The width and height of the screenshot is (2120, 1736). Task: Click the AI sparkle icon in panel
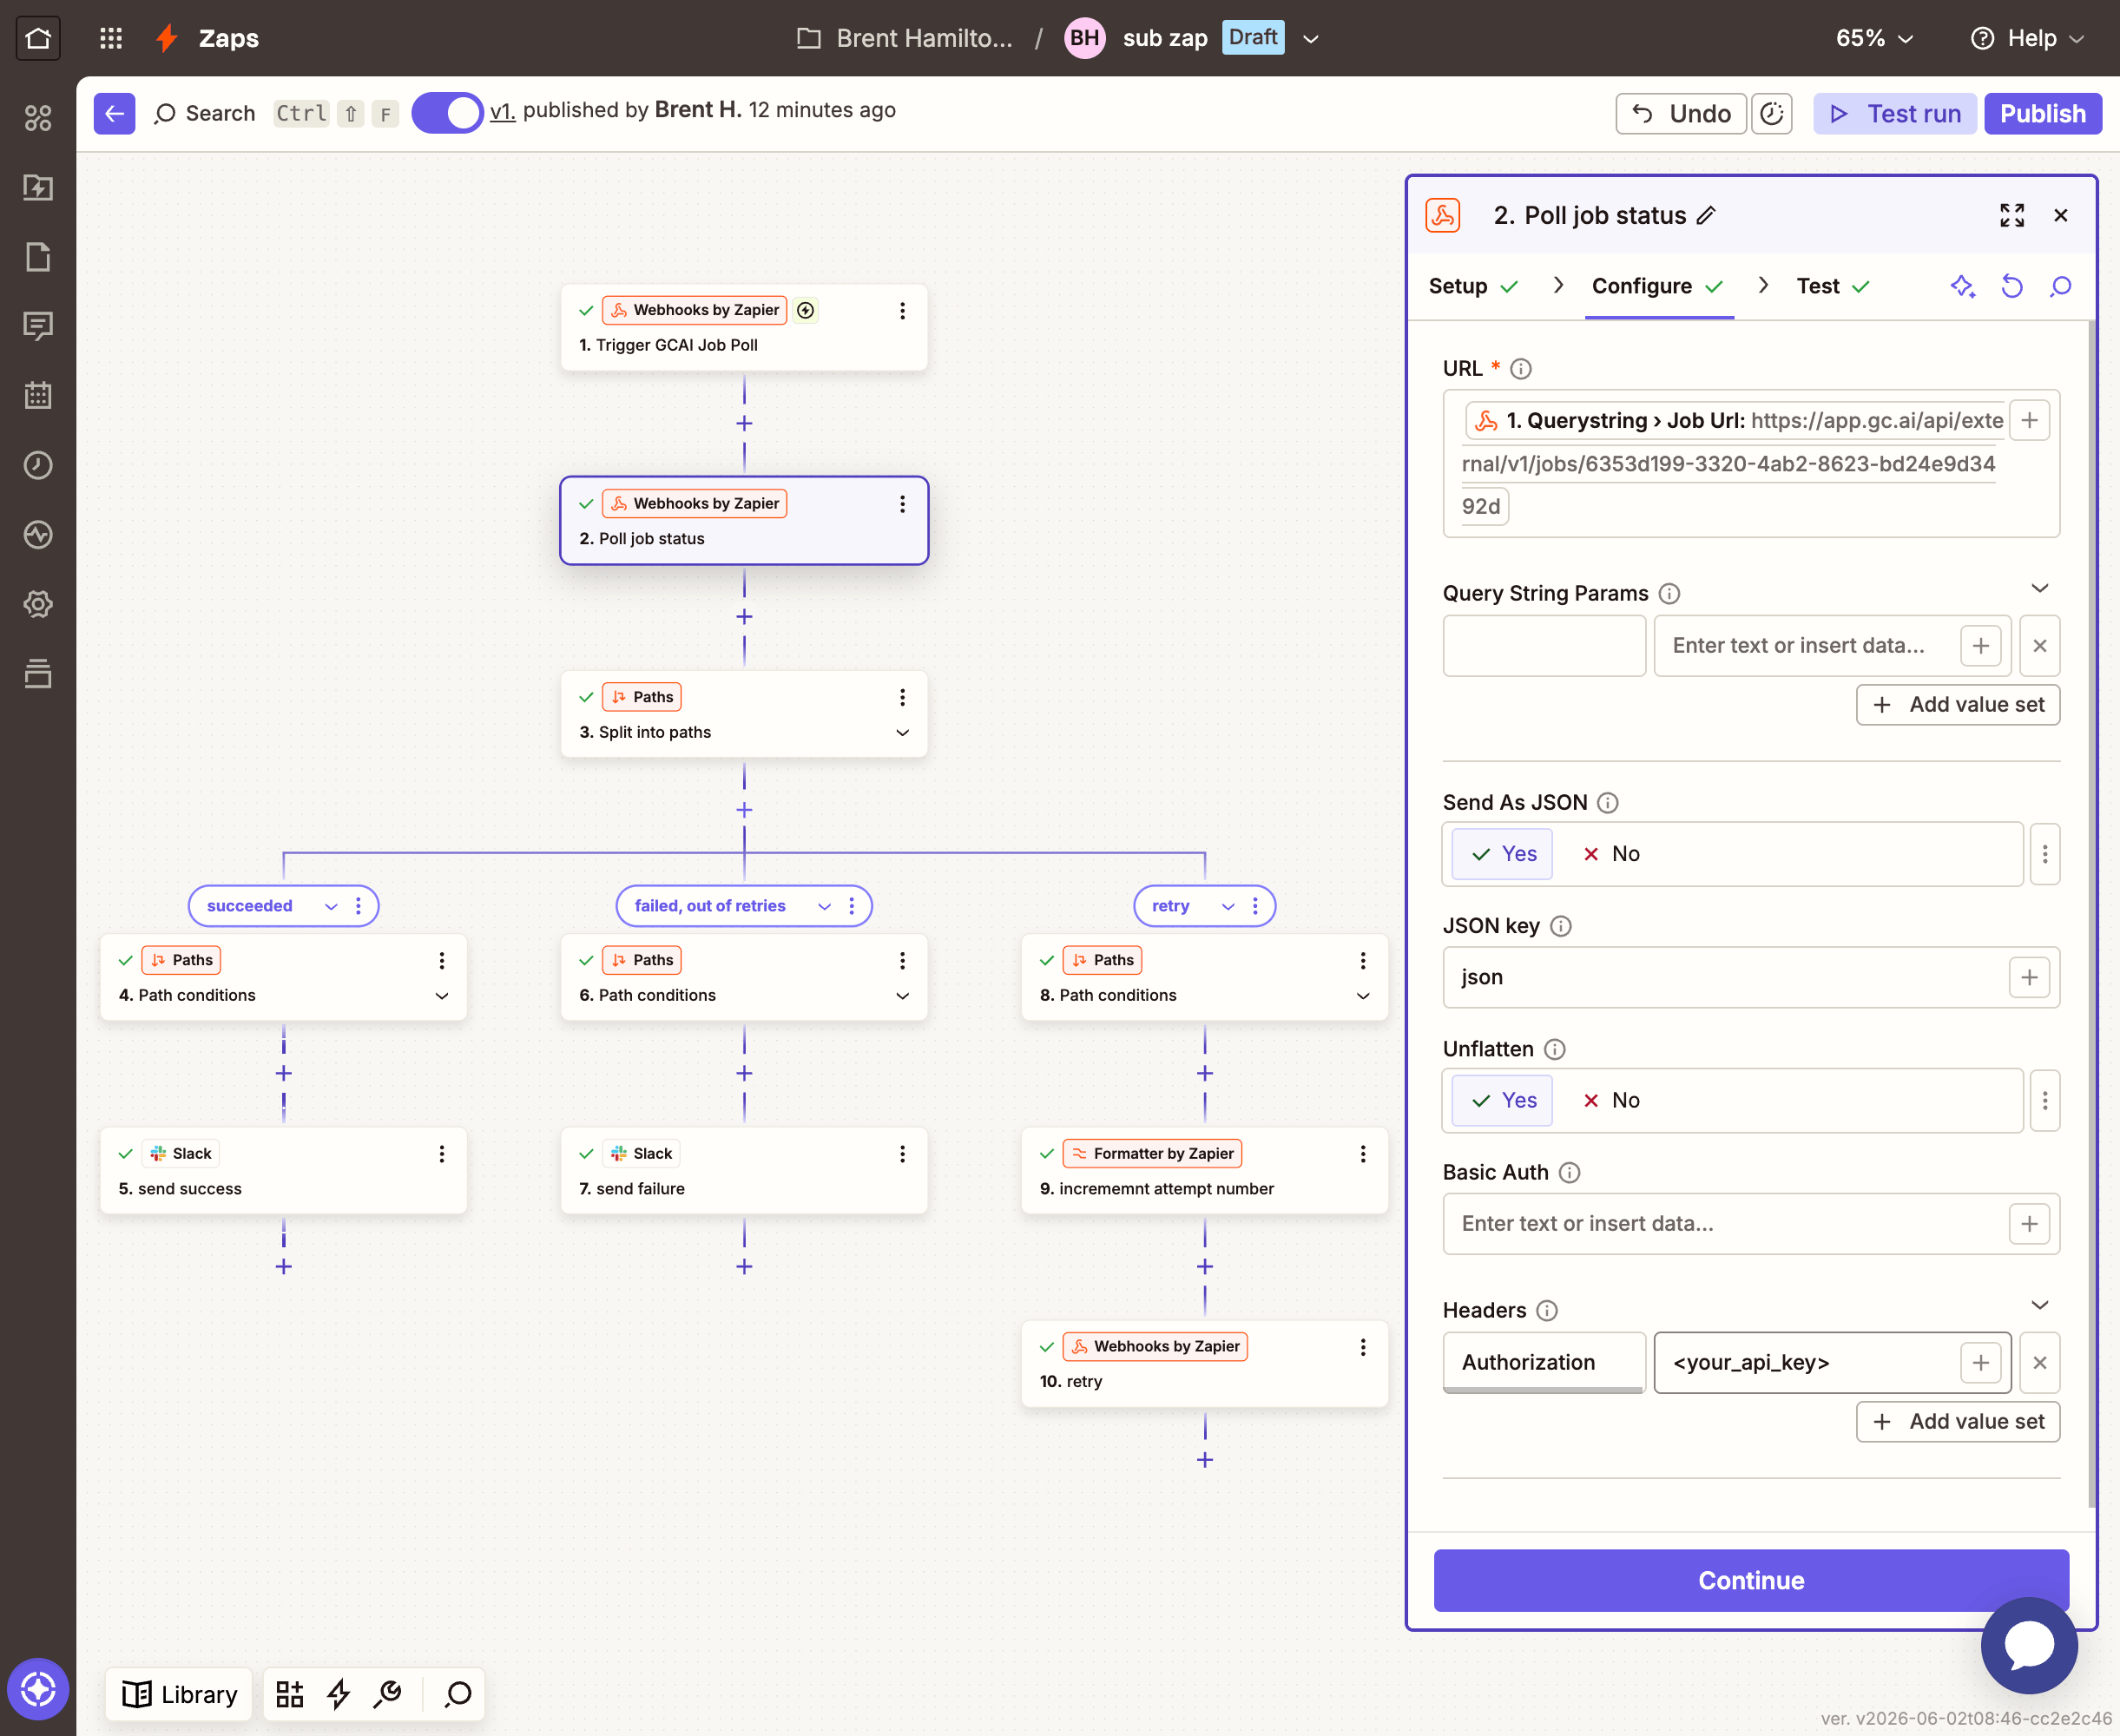[1962, 286]
